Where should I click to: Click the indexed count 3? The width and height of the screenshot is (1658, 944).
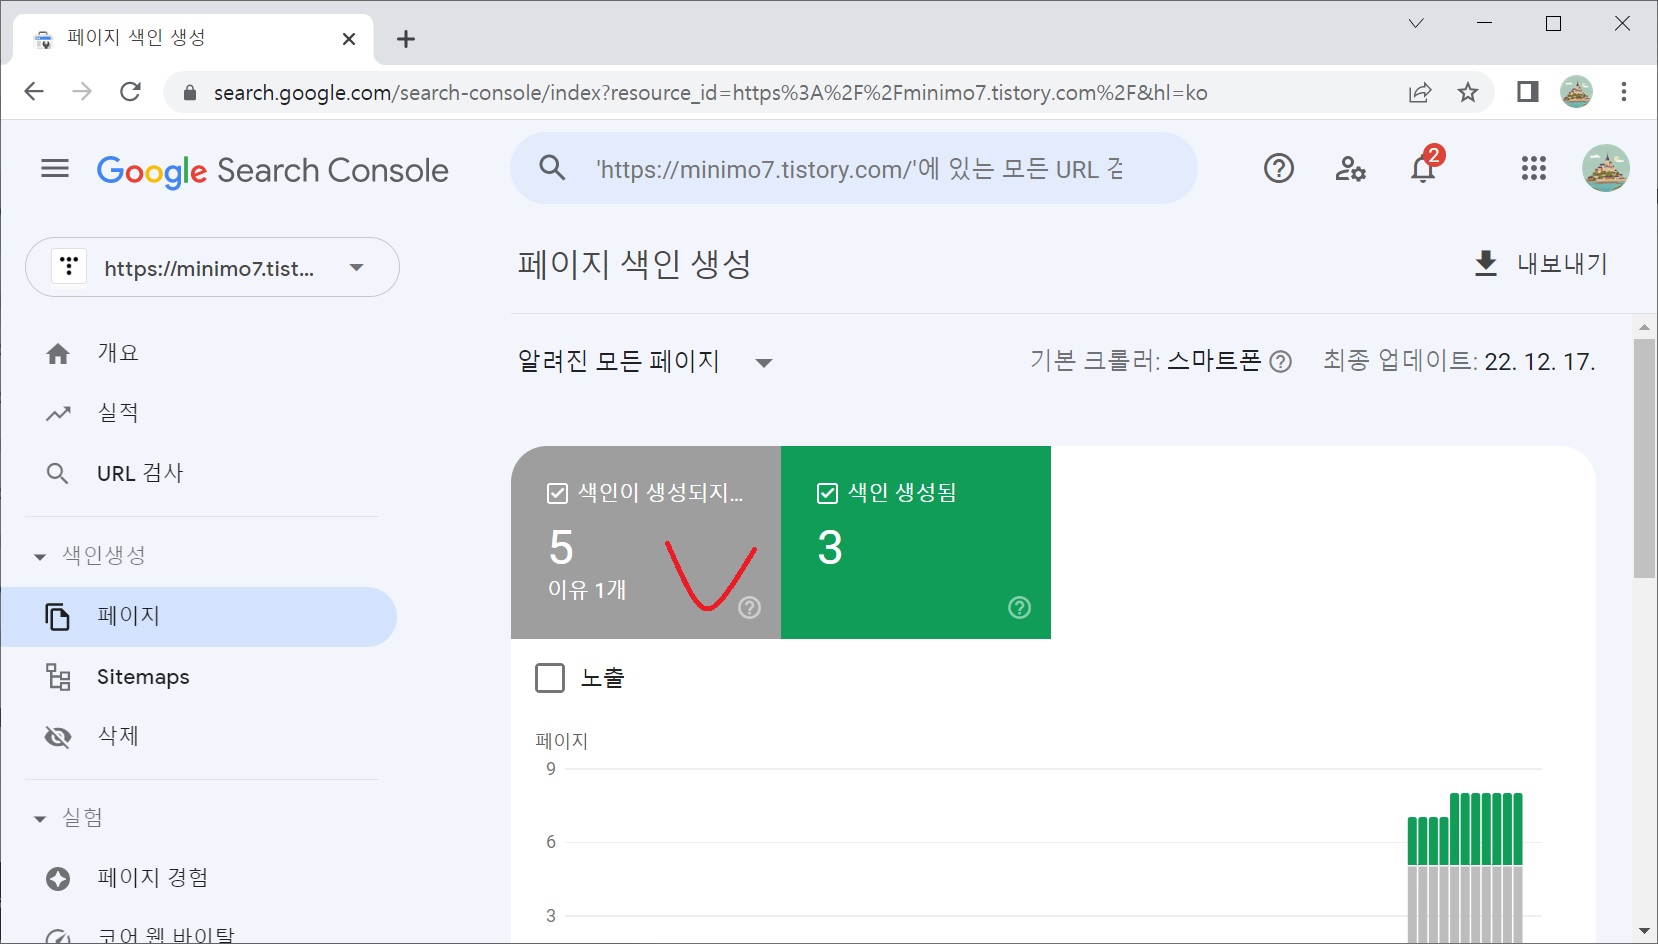(x=830, y=548)
